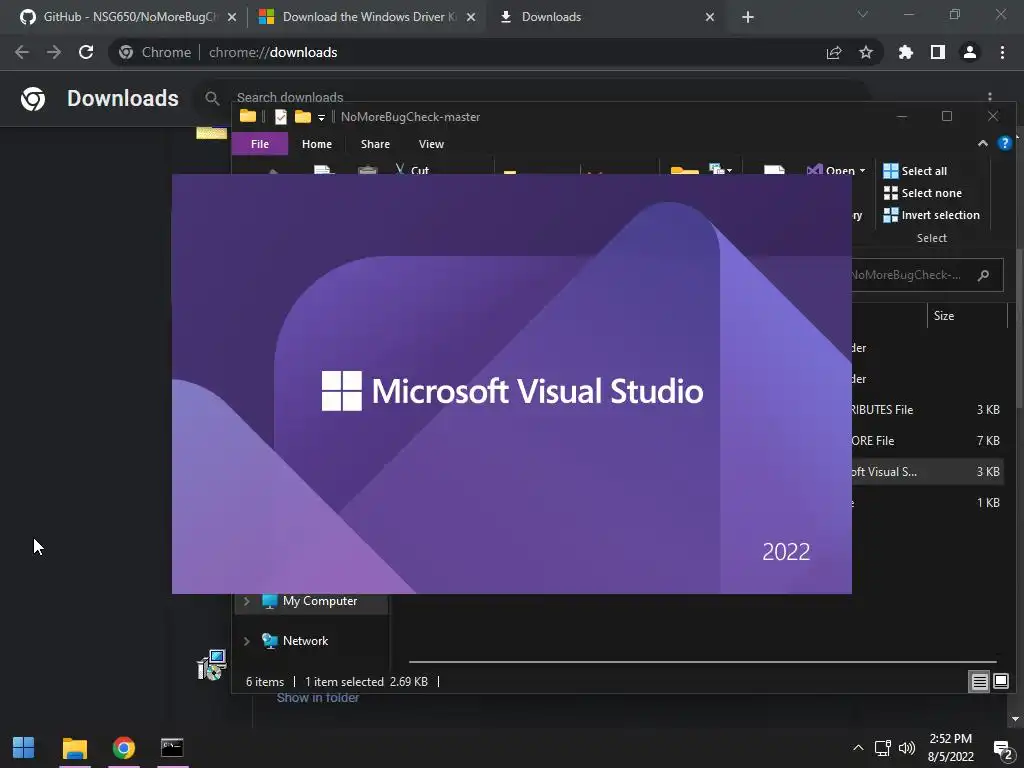Open the Chrome profile avatar menu
Image resolution: width=1024 pixels, height=768 pixels.
tap(970, 52)
